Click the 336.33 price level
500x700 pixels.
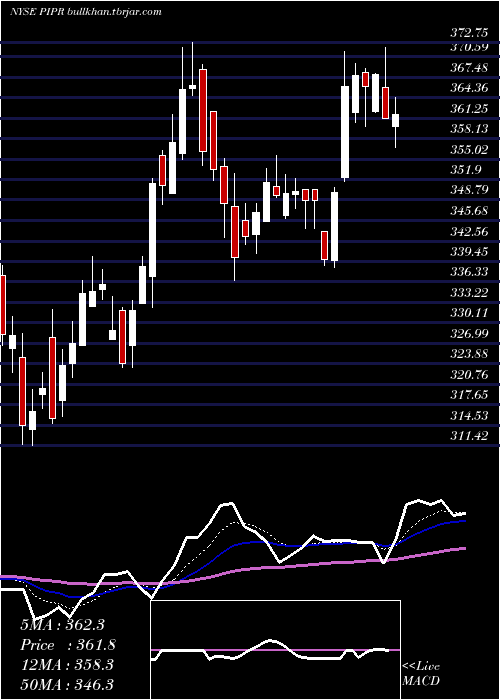tap(469, 271)
